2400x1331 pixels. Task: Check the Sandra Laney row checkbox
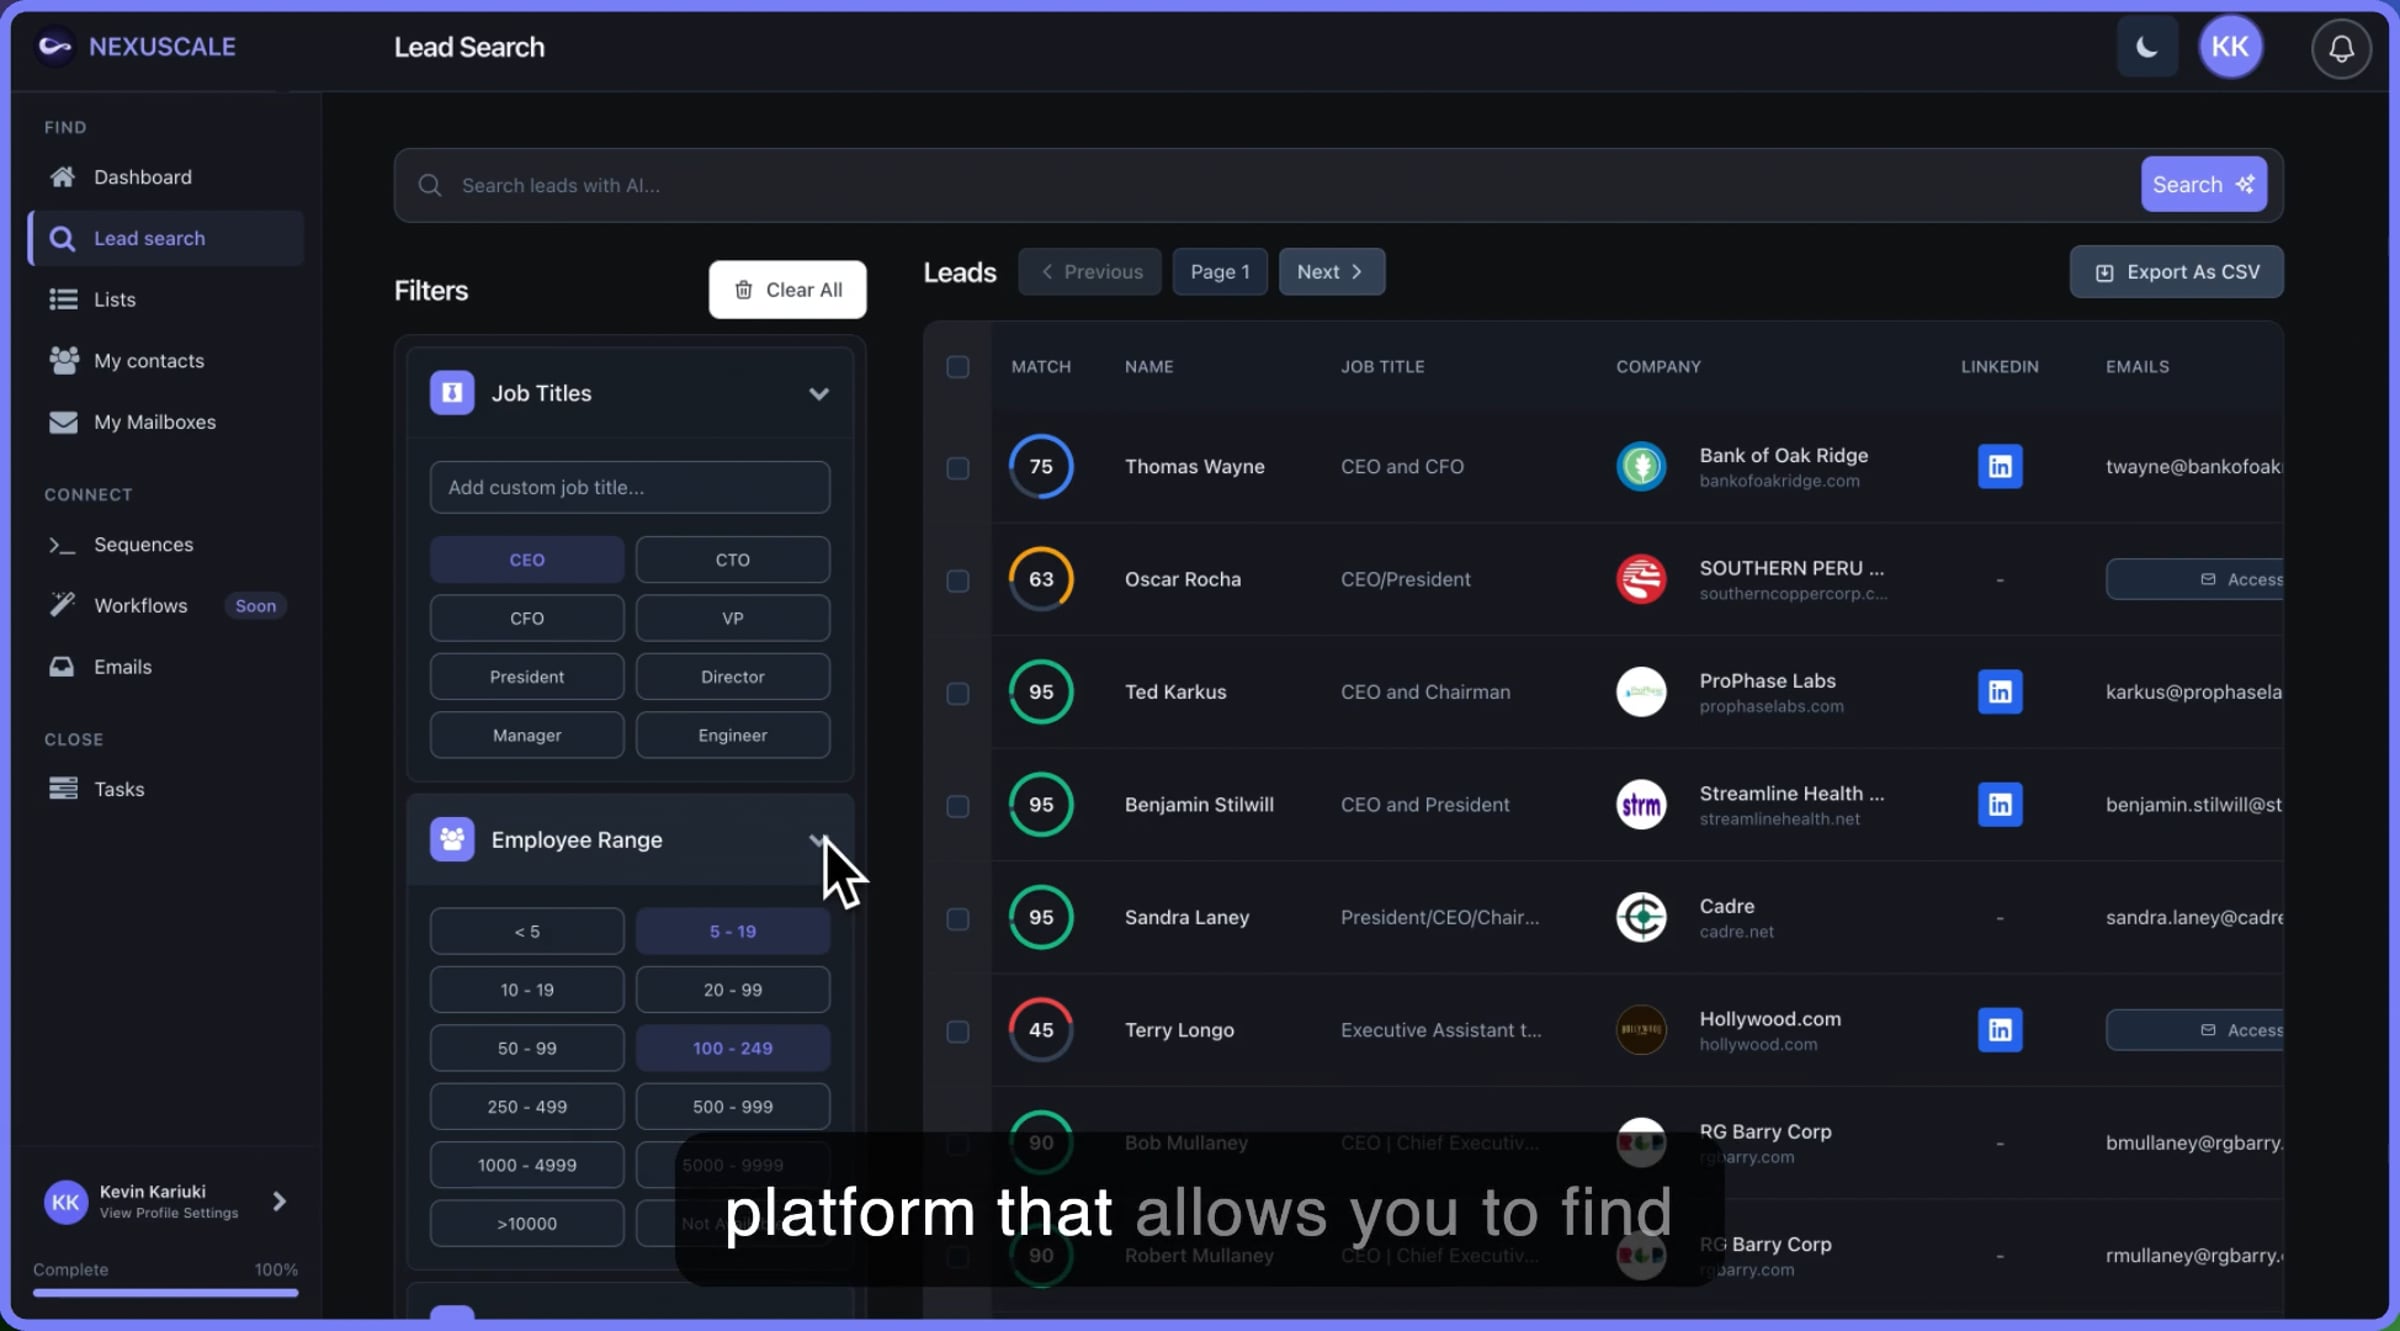click(958, 919)
